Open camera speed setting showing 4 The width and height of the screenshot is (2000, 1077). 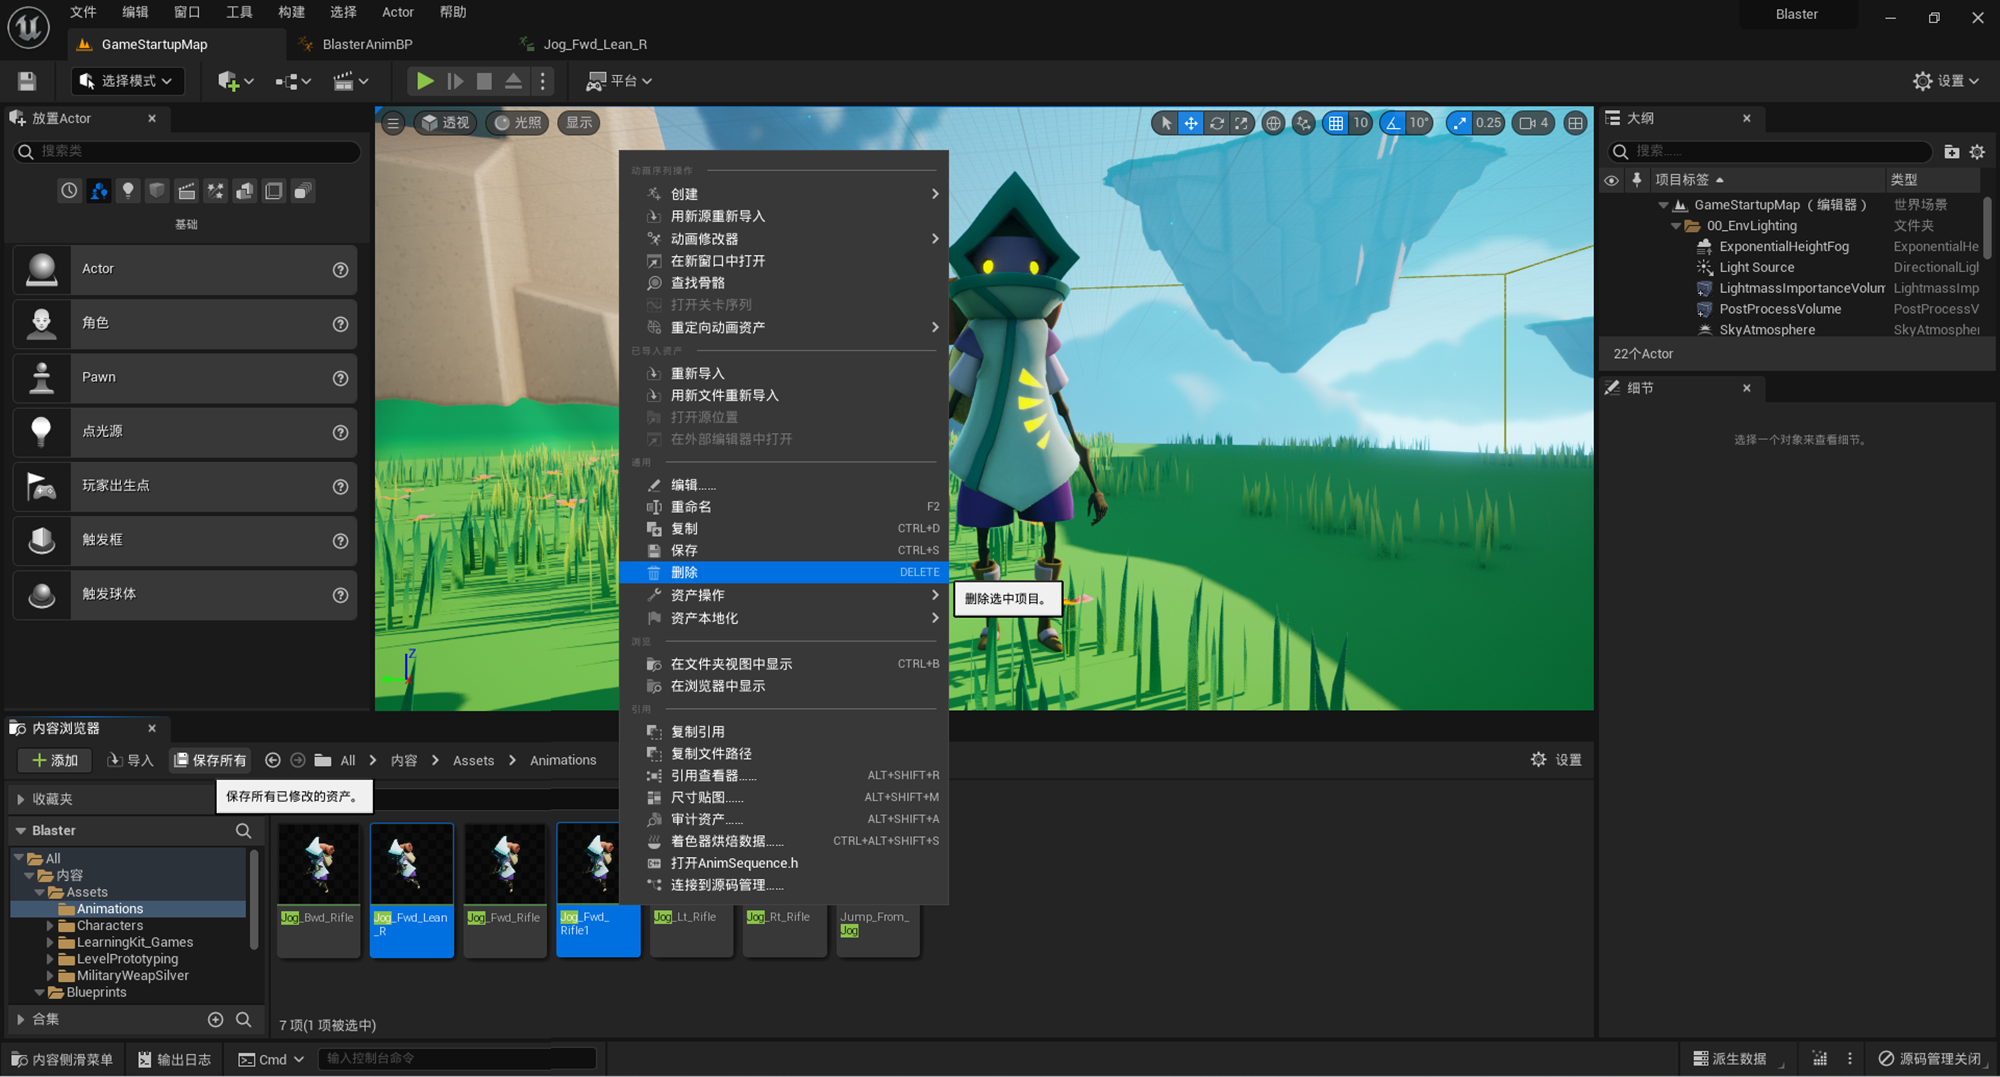pos(1533,123)
